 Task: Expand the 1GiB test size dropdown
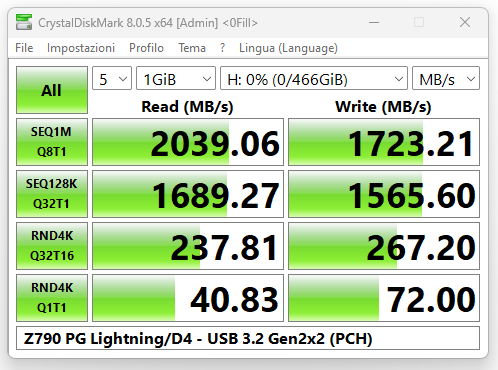(x=176, y=78)
